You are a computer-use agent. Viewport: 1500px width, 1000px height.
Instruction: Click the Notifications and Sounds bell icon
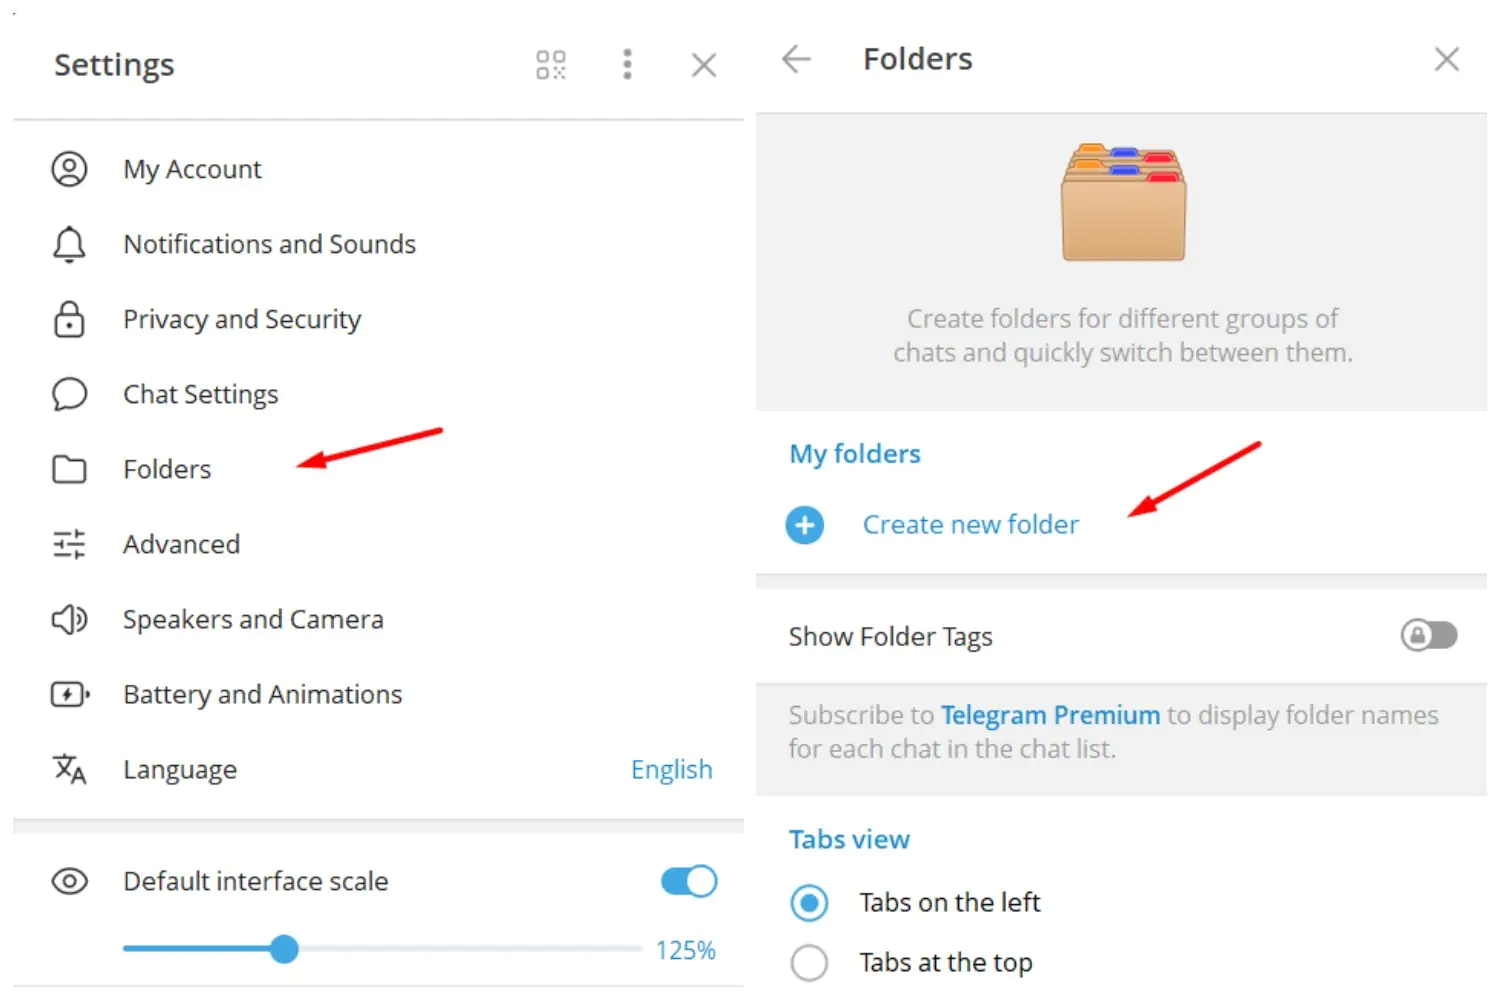(x=69, y=244)
